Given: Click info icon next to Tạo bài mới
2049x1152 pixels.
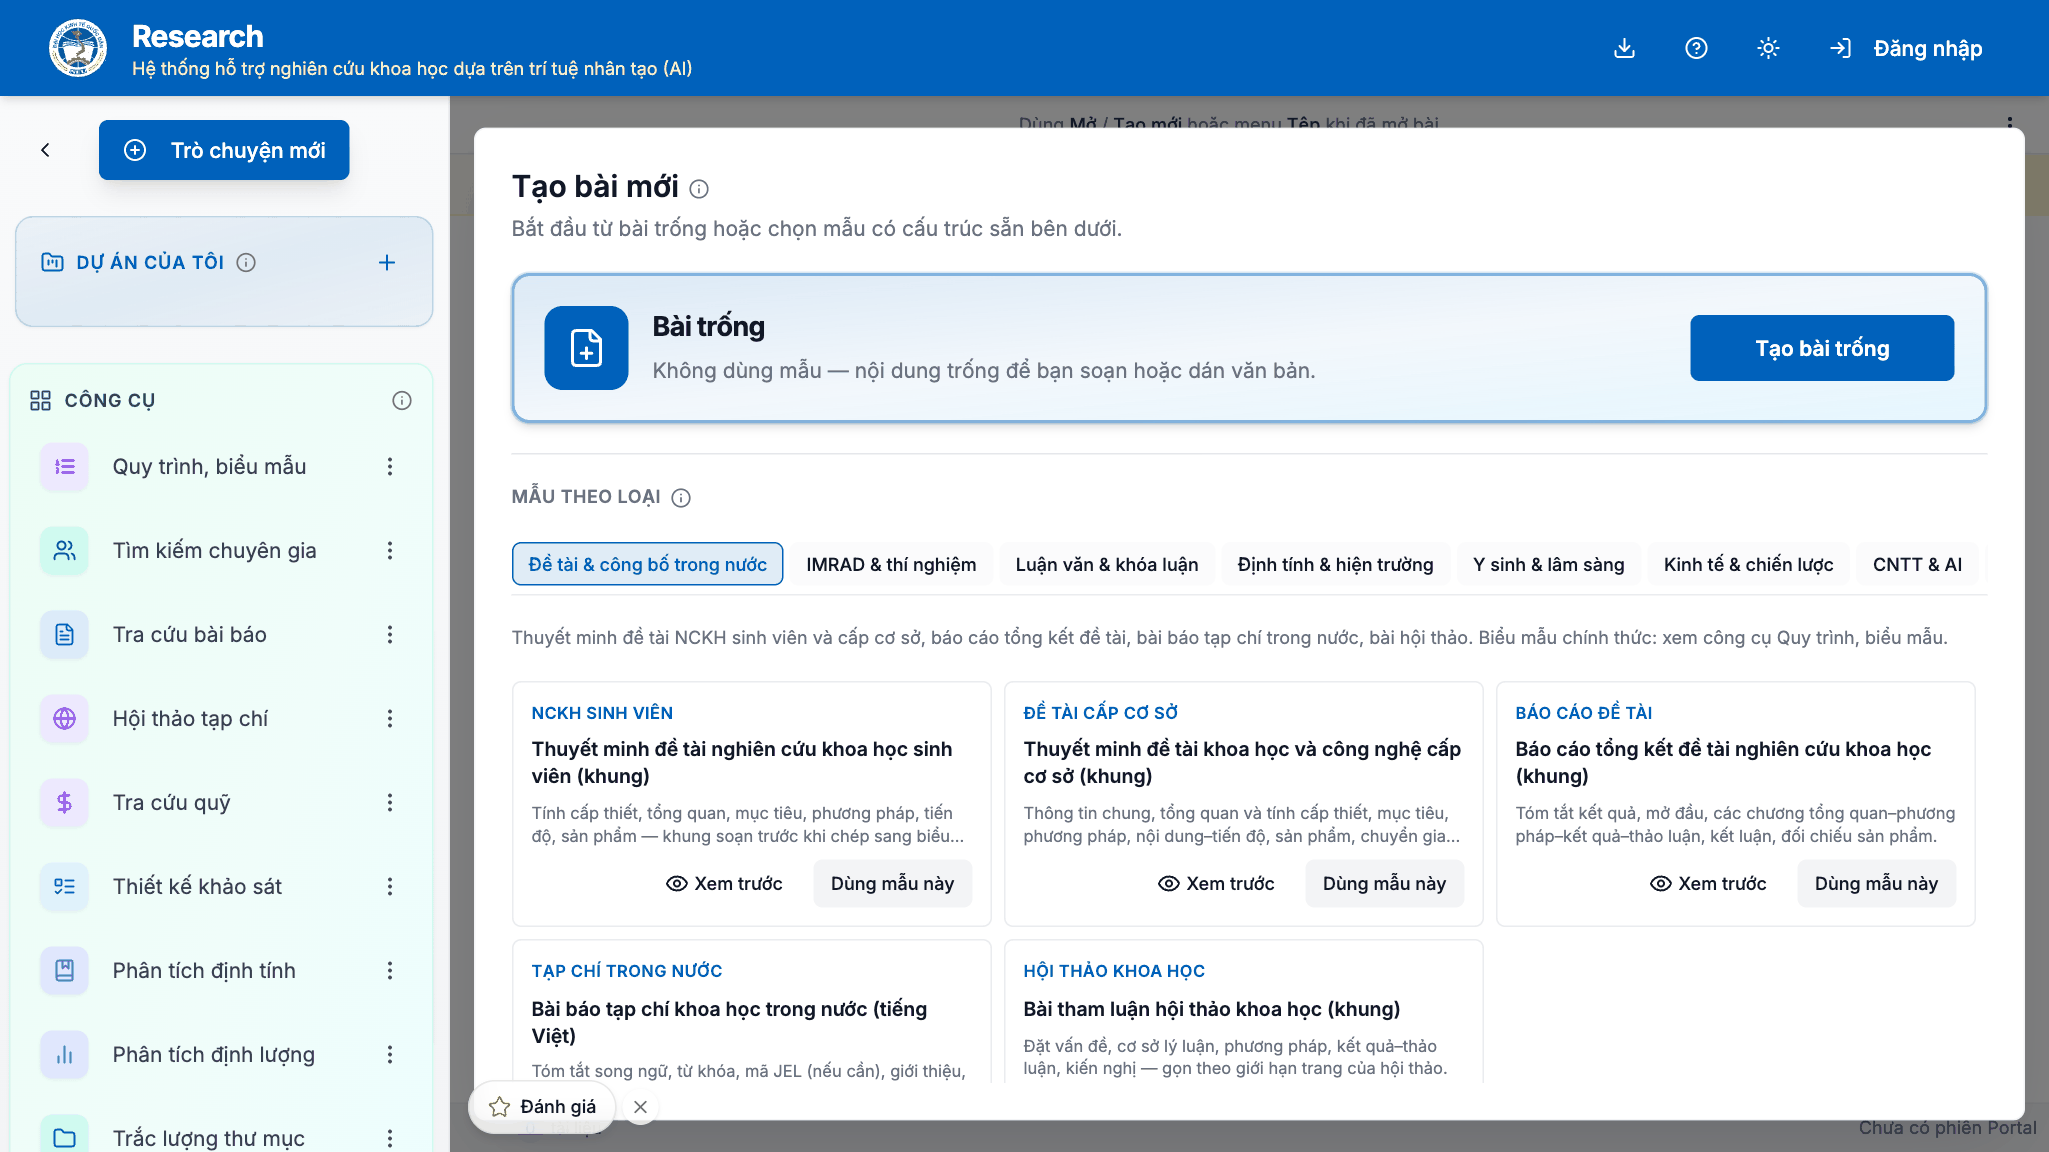Looking at the screenshot, I should coord(699,189).
